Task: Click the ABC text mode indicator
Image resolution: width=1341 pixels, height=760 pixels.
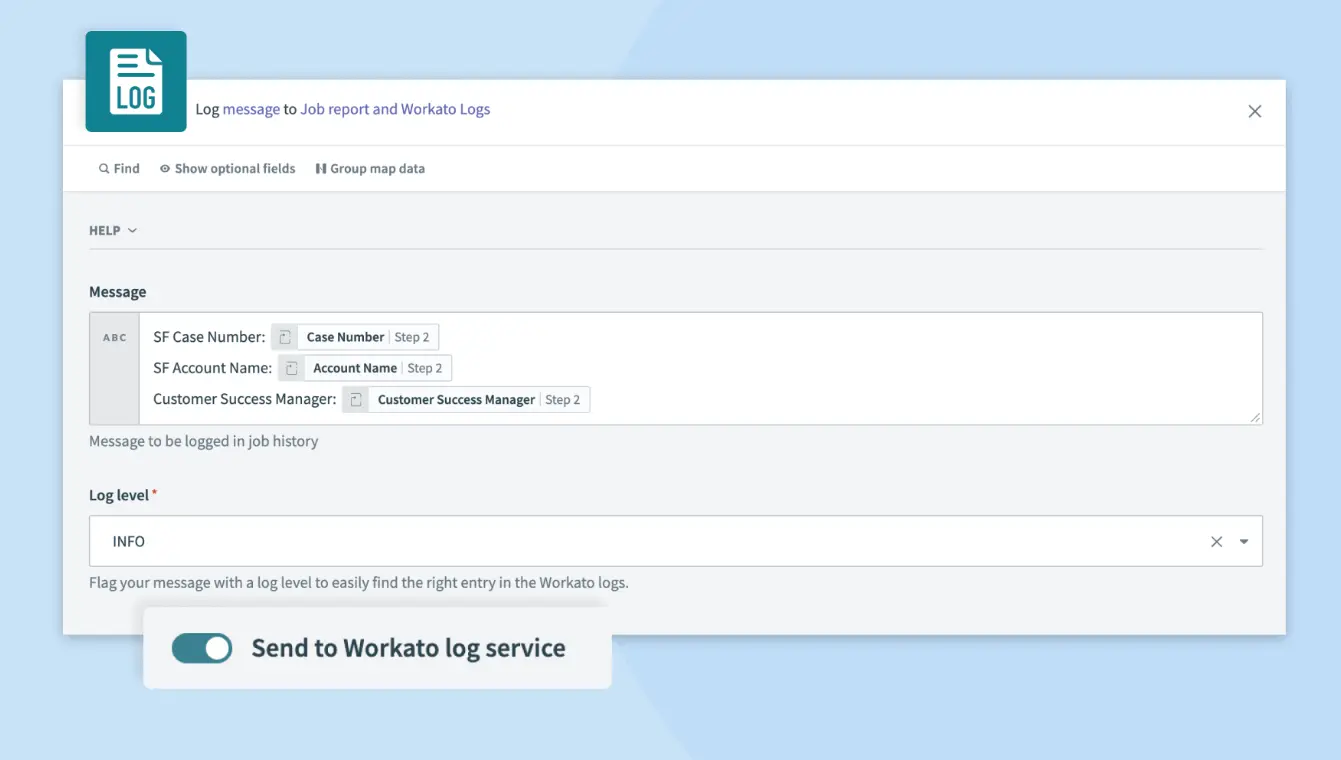Action: pos(115,338)
